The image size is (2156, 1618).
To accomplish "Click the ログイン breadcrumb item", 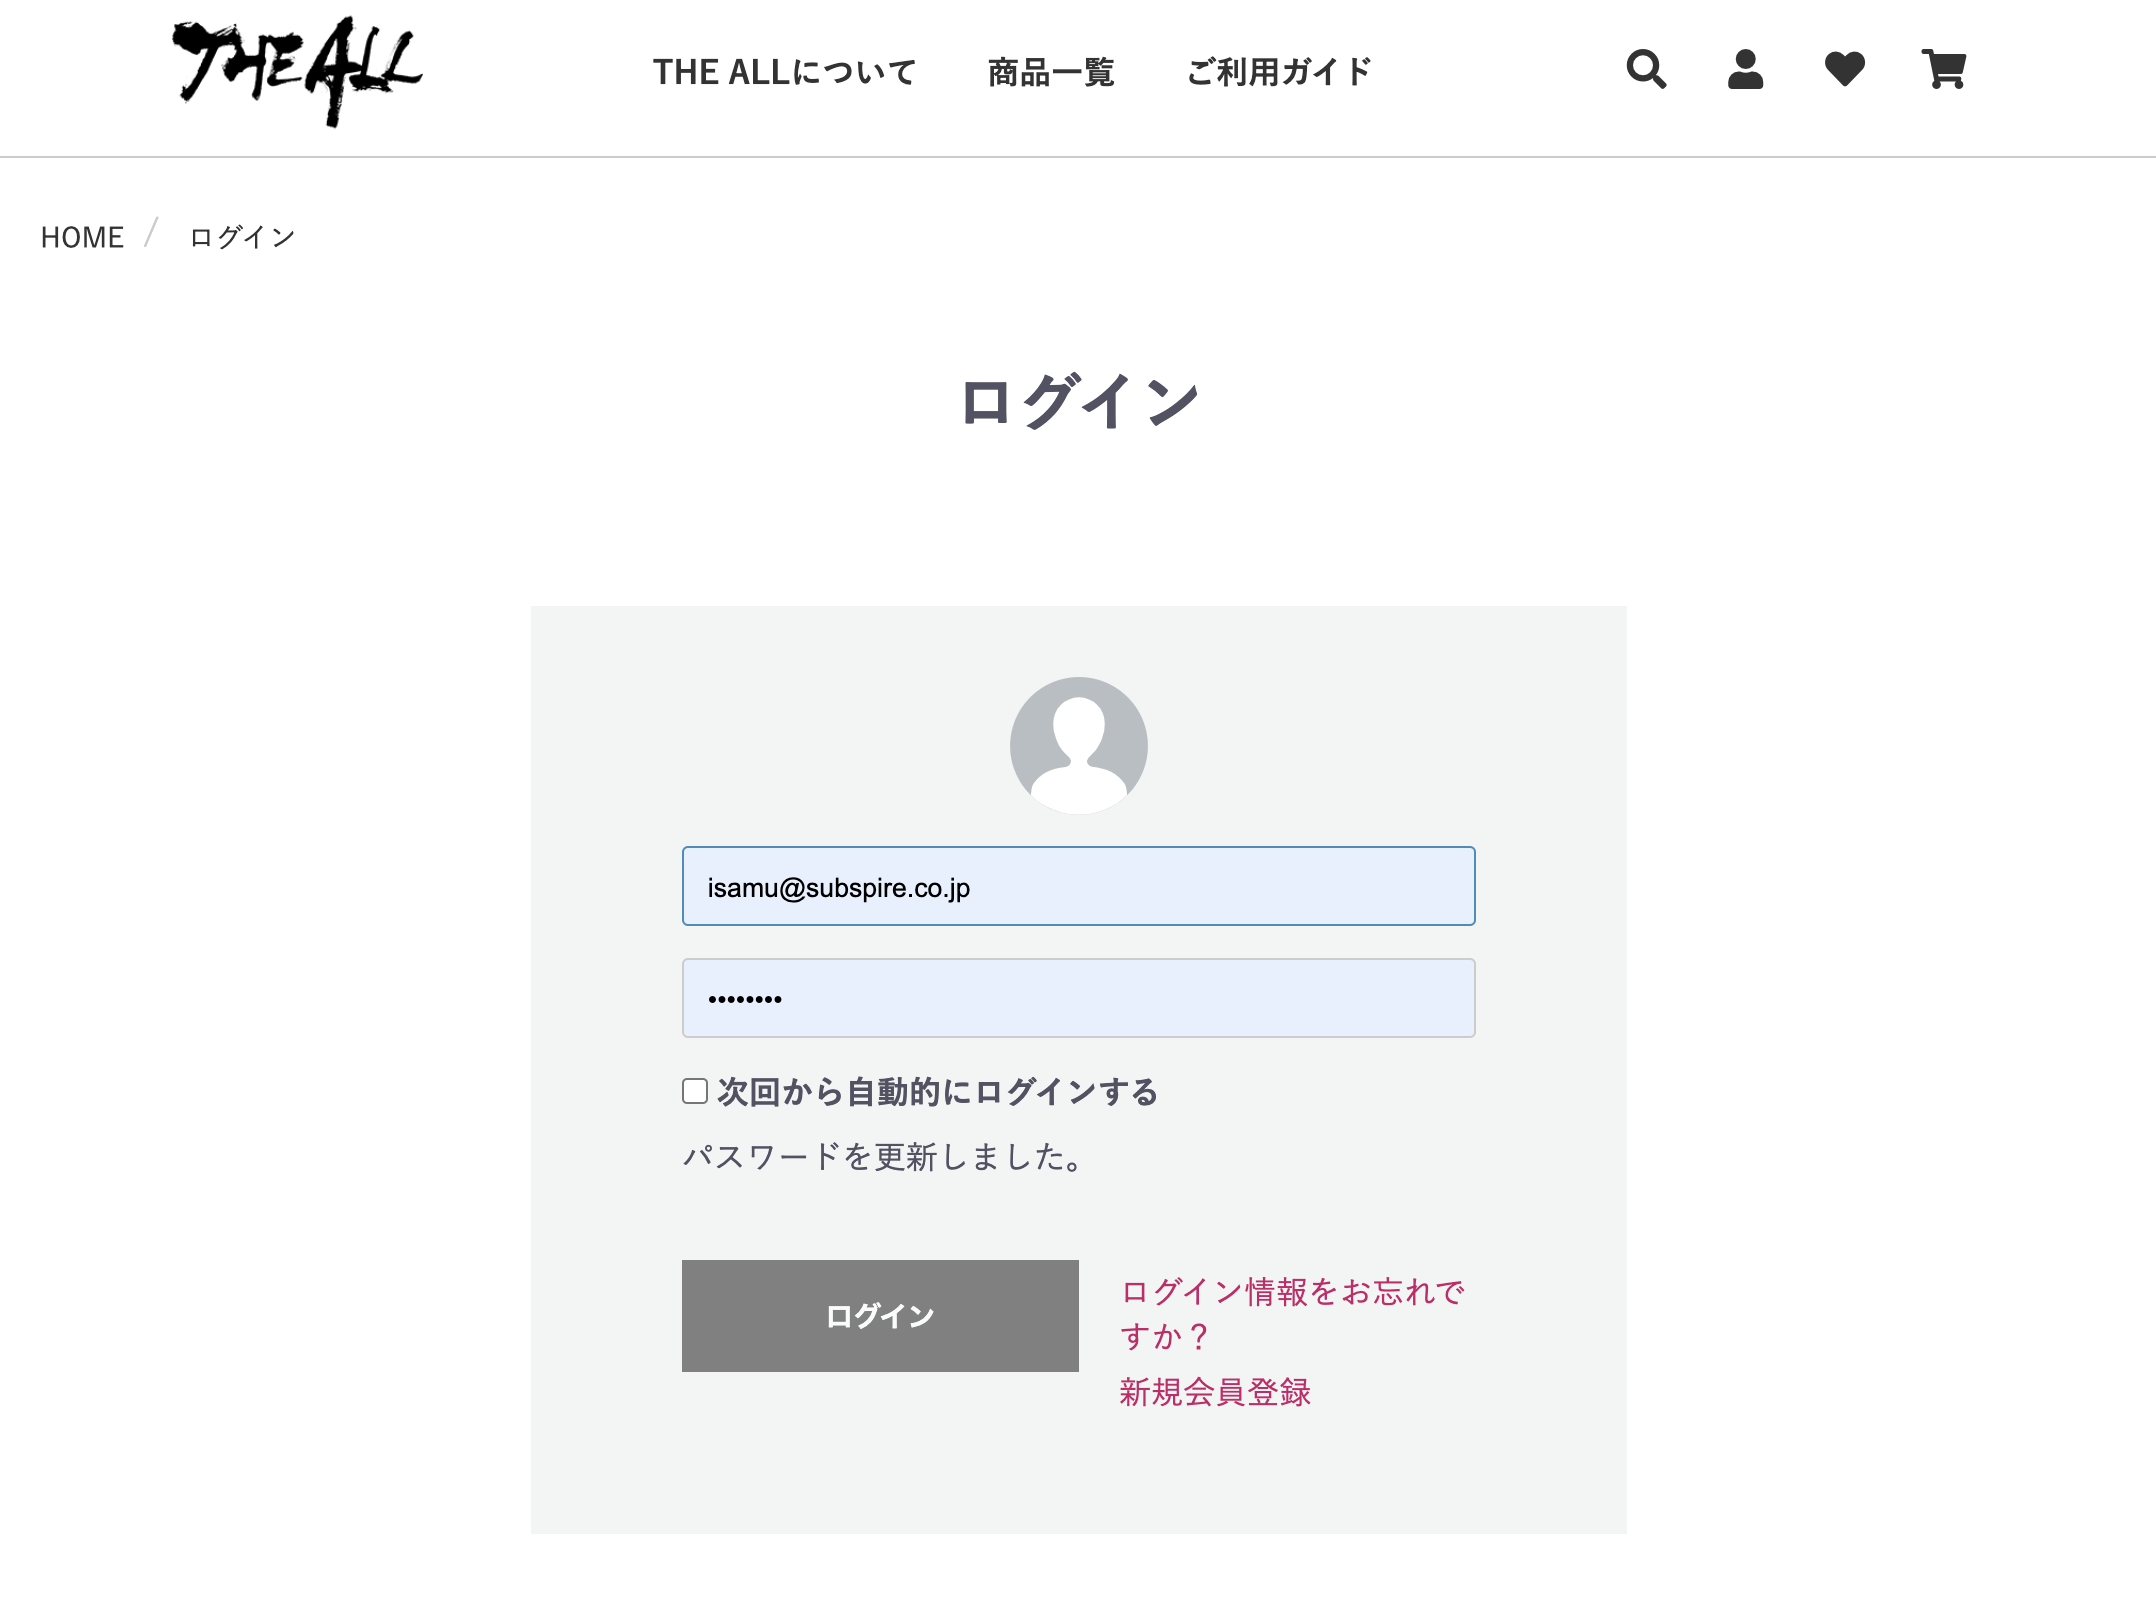I will pyautogui.click(x=242, y=237).
